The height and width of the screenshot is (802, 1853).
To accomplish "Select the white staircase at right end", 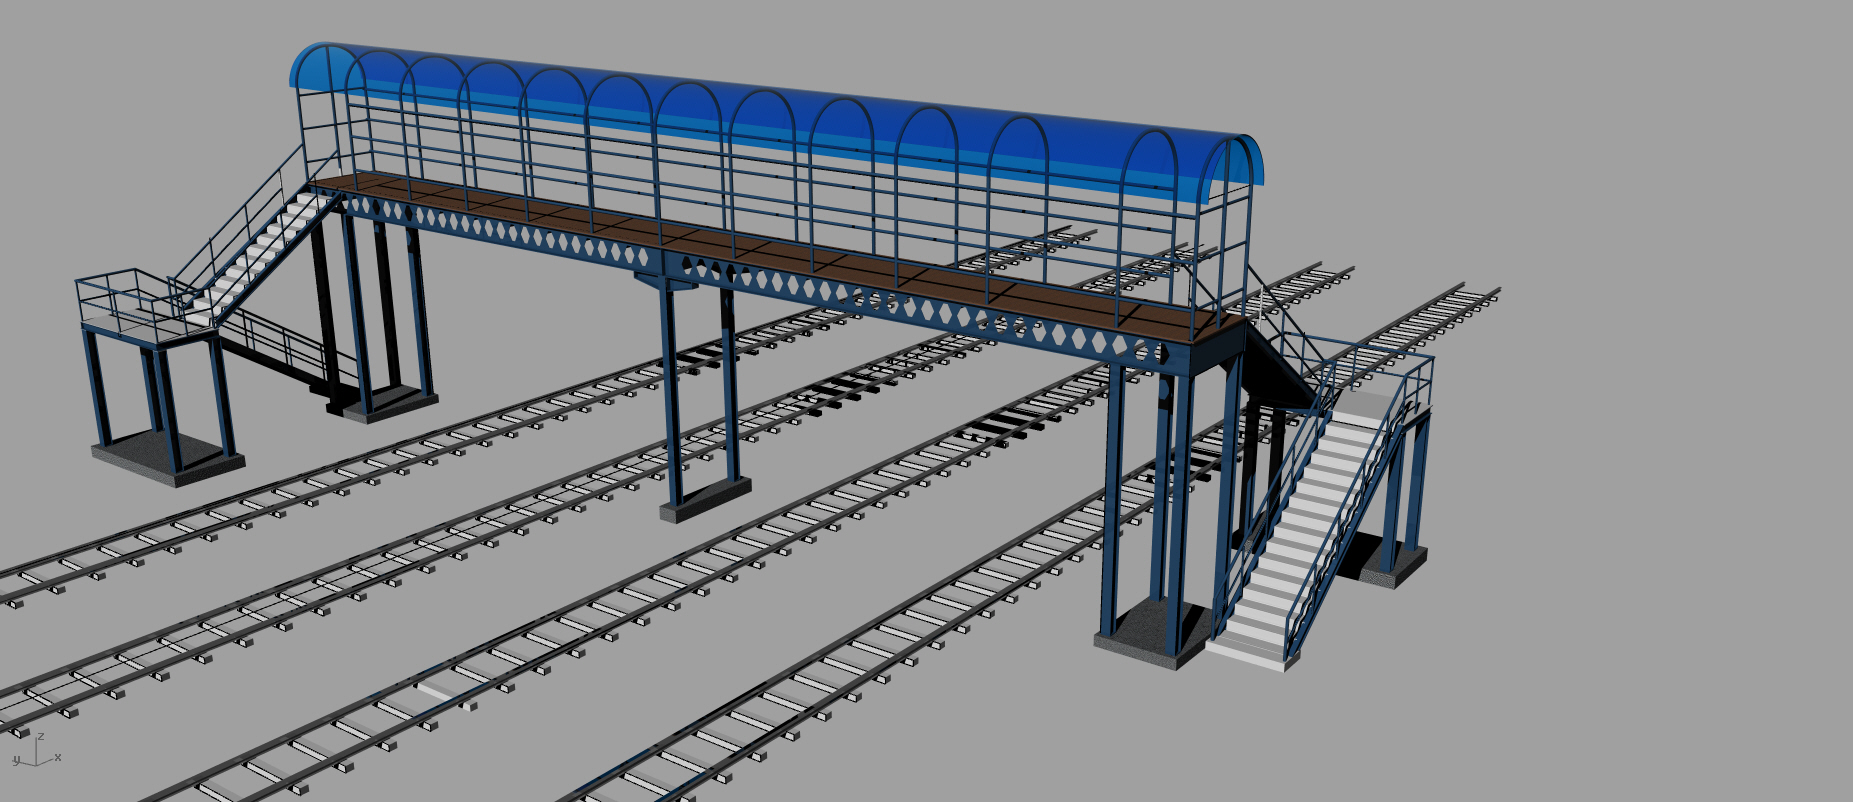I will [1305, 529].
